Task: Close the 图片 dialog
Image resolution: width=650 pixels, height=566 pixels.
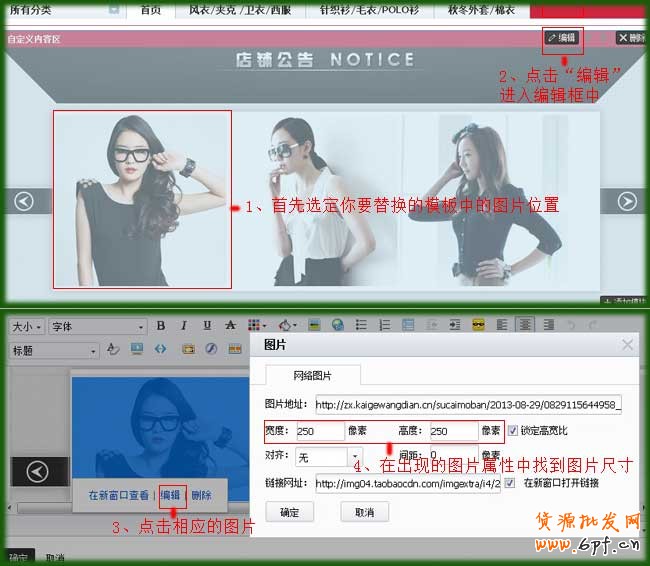Action: pyautogui.click(x=627, y=345)
